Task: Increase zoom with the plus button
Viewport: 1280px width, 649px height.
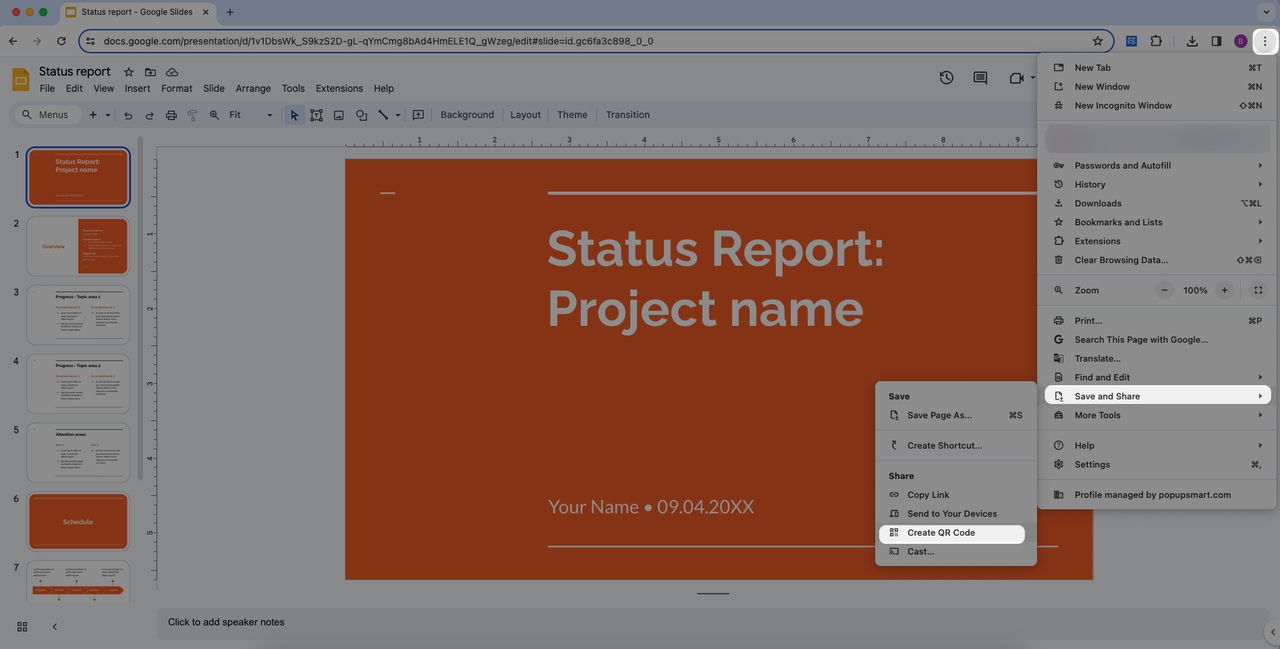Action: (1224, 290)
